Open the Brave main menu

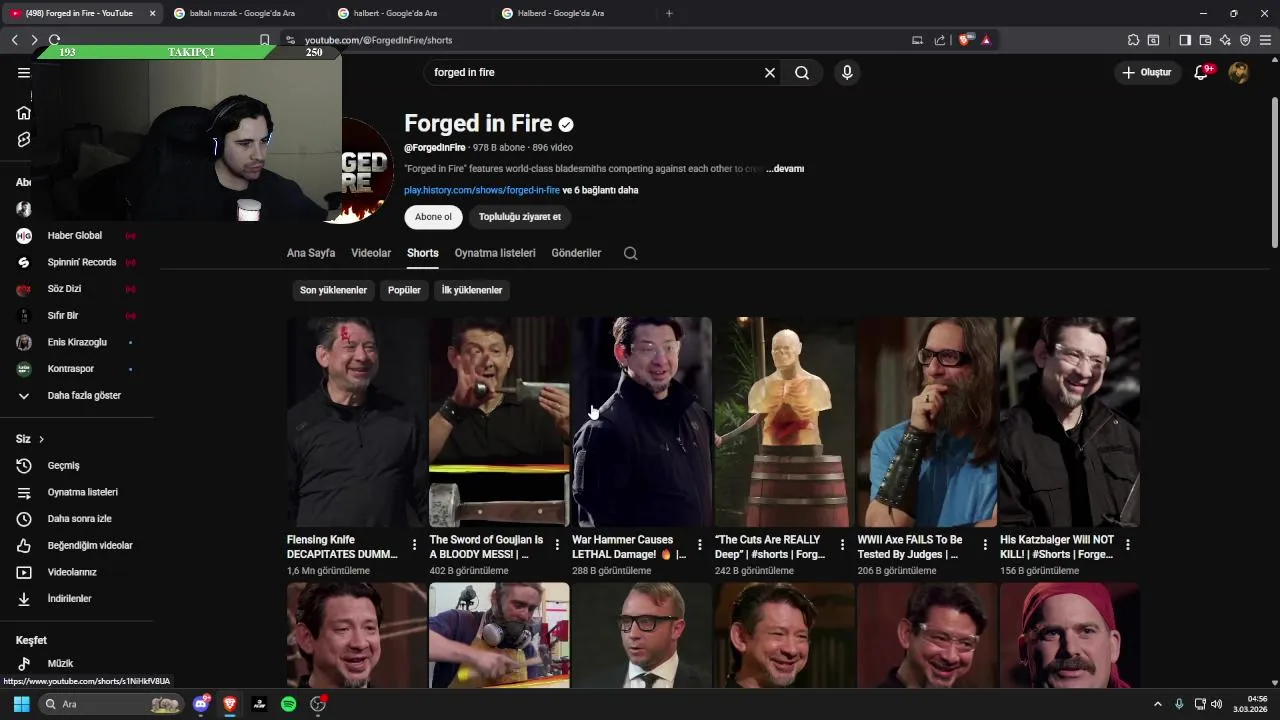click(x=1265, y=40)
